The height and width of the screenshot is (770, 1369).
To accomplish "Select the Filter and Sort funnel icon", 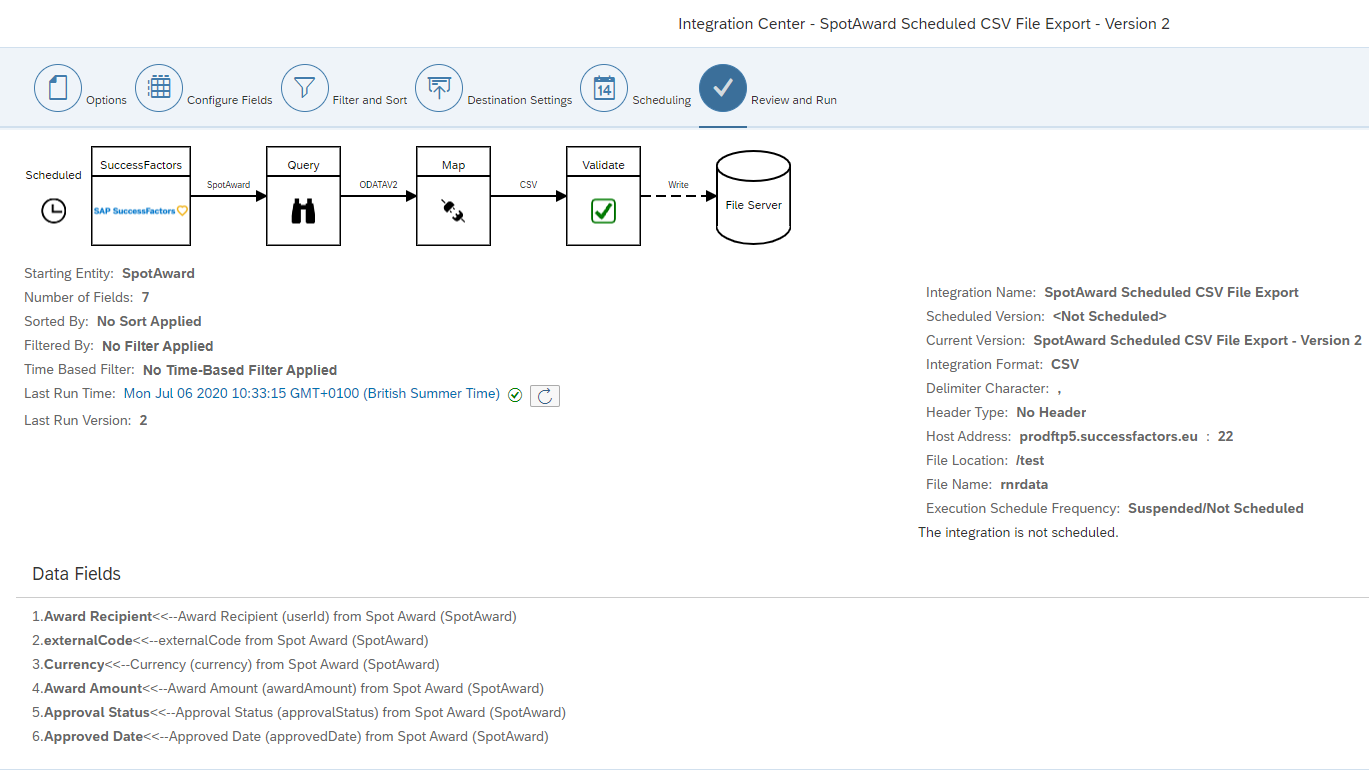I will click(x=305, y=88).
